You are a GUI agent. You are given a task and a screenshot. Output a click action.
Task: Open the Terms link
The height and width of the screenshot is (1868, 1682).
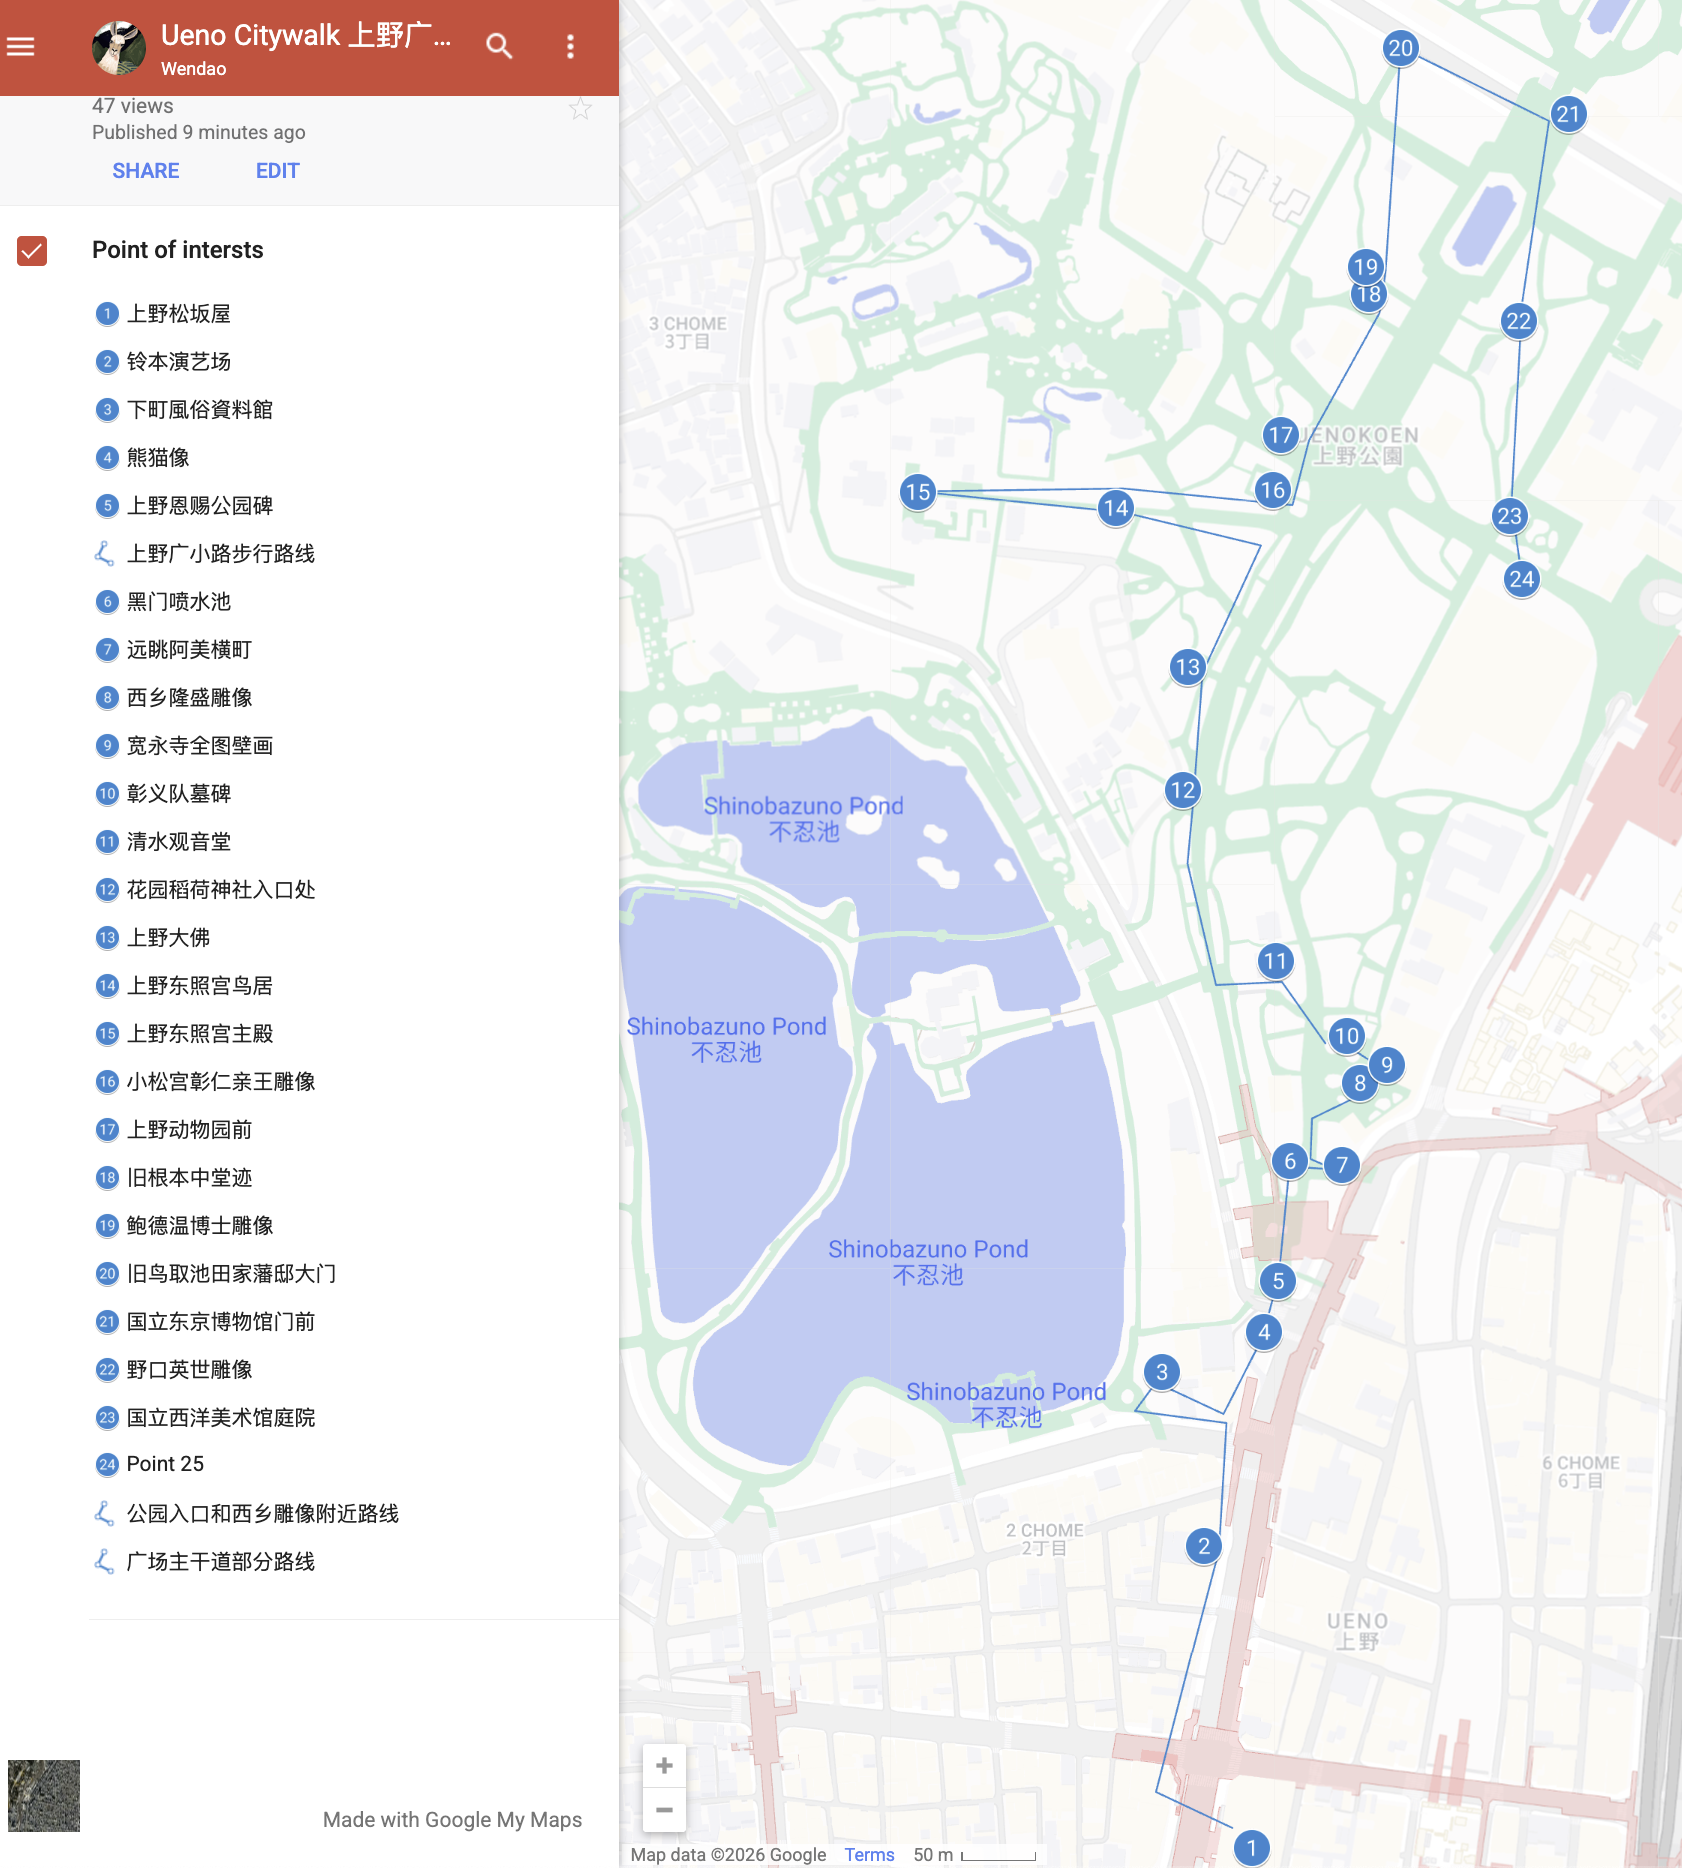[869, 1855]
